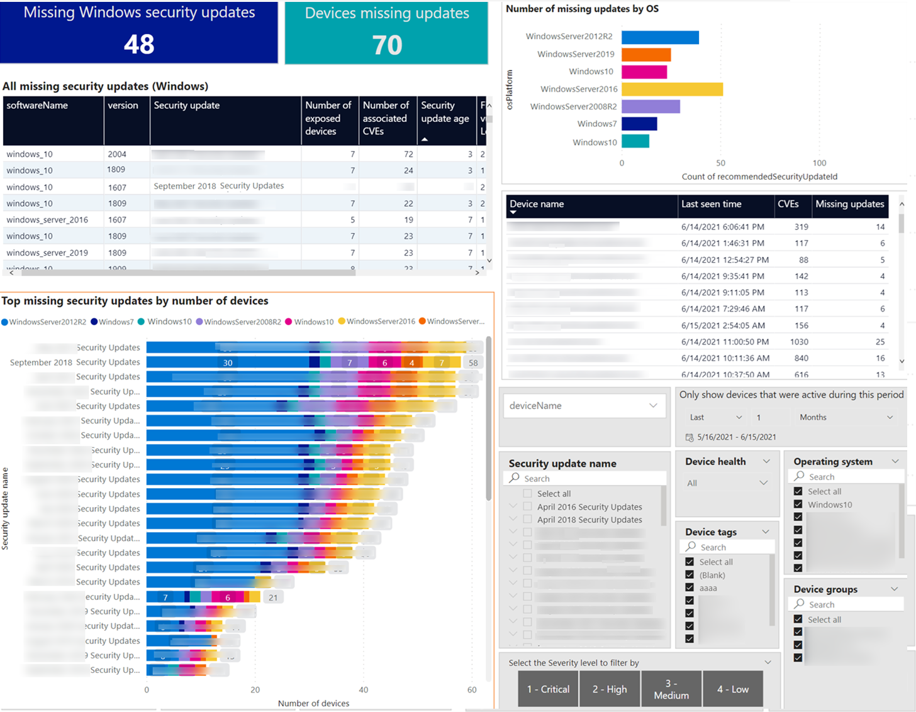Open the Last relative date dropdown

715,417
